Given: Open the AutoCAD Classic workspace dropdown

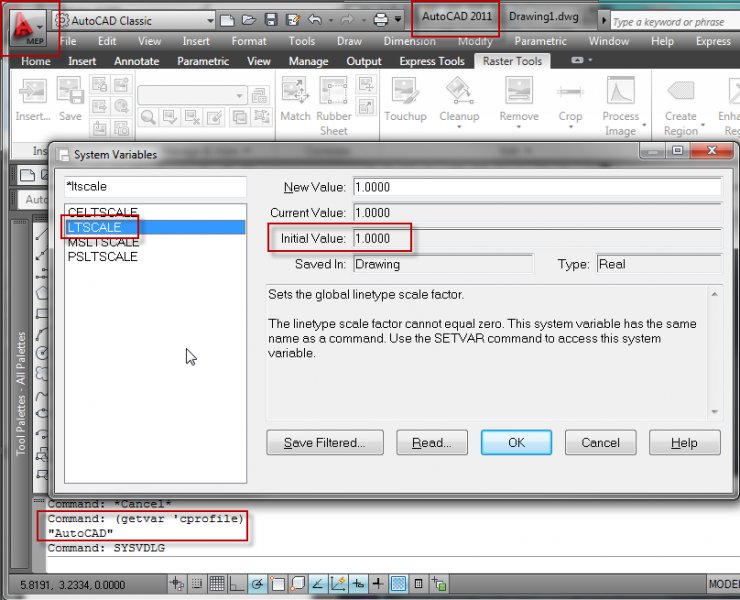Looking at the screenshot, I should click(x=210, y=21).
